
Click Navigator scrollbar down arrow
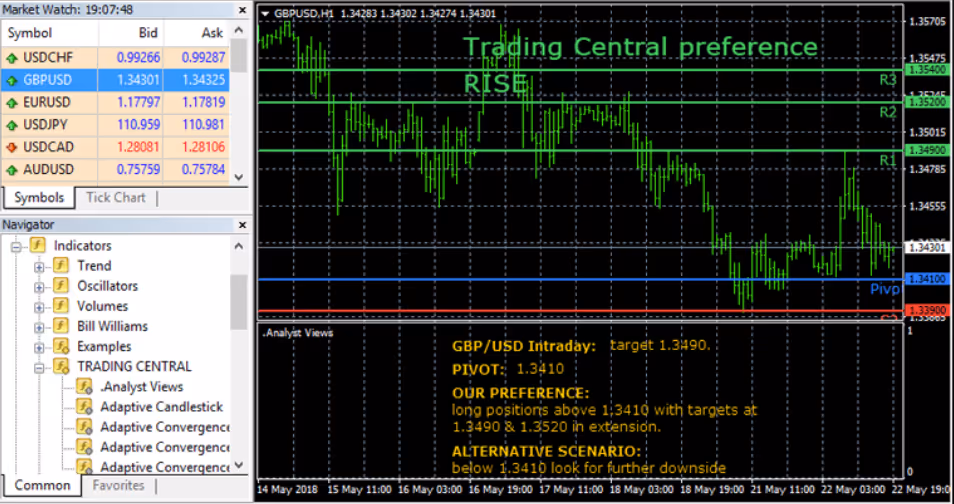[238, 465]
